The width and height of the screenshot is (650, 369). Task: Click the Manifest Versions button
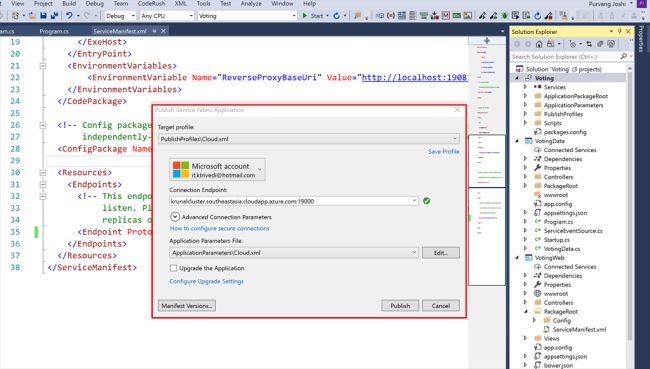tap(187, 306)
